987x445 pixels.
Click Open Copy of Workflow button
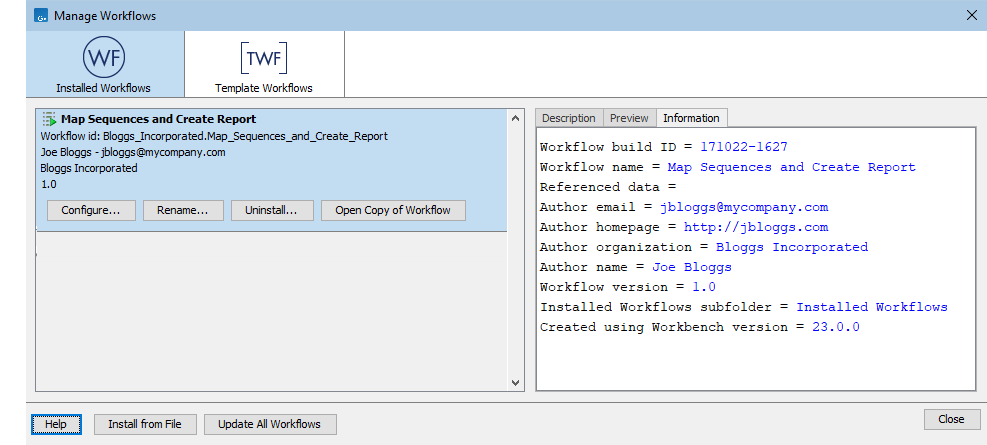(393, 210)
